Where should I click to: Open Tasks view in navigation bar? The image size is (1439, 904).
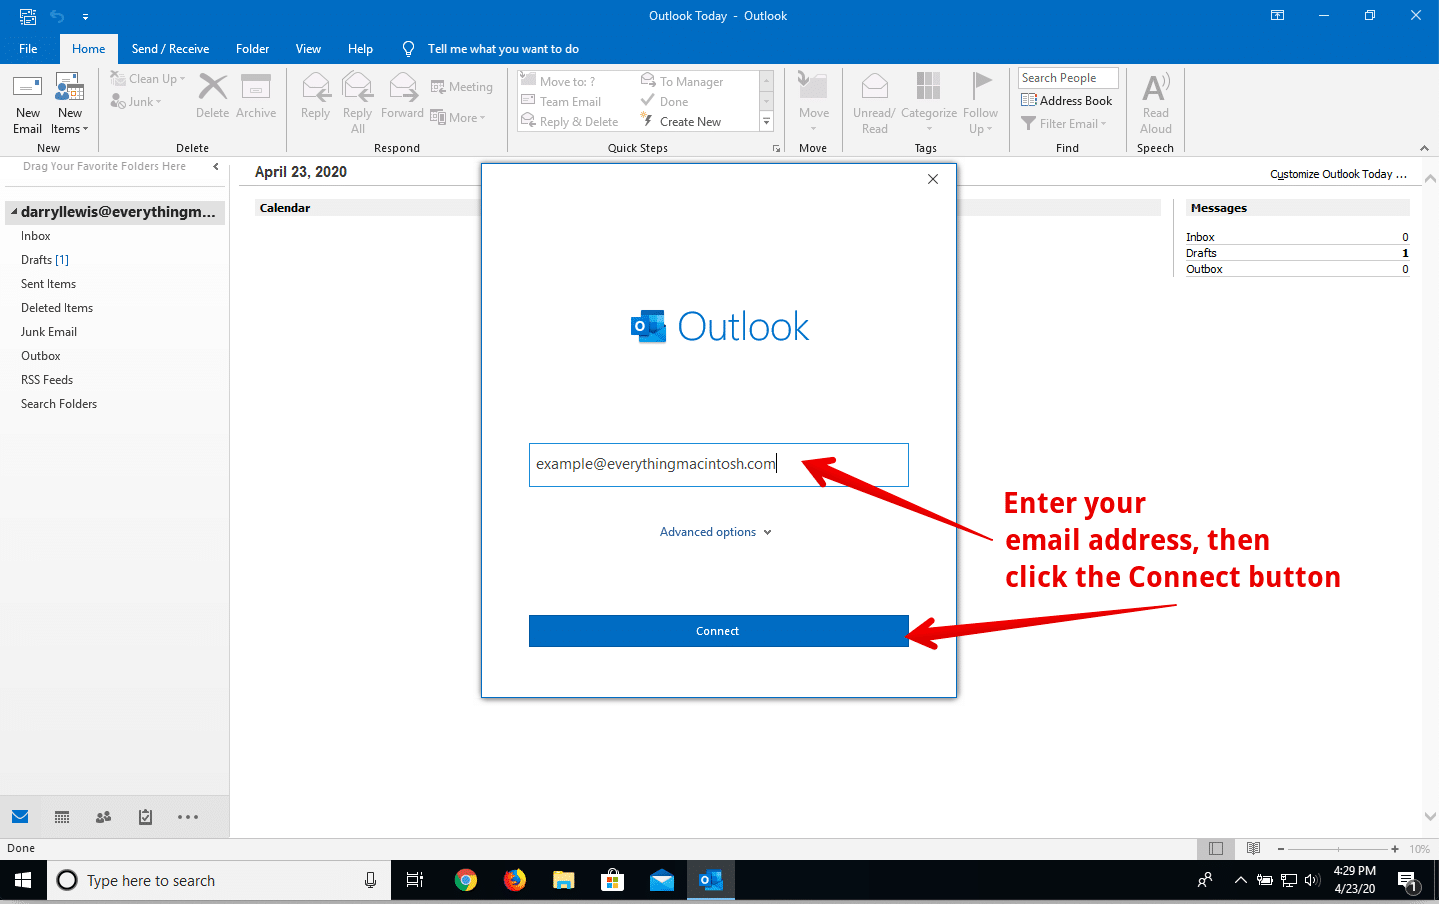pyautogui.click(x=145, y=817)
